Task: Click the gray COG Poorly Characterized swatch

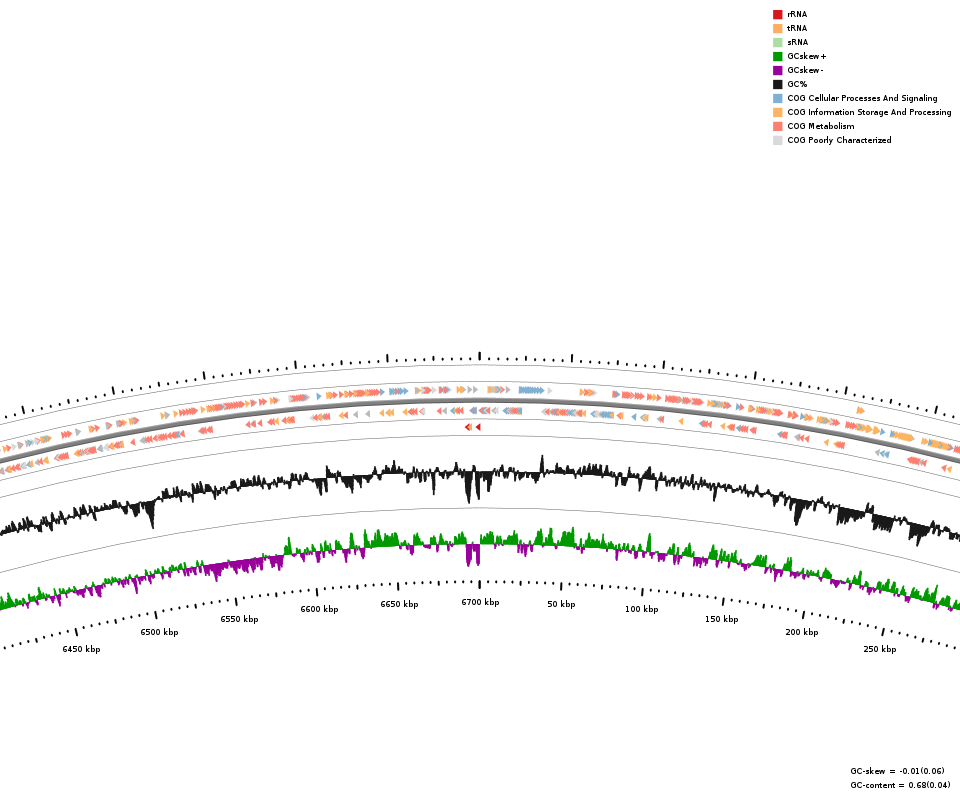Action: click(x=777, y=141)
